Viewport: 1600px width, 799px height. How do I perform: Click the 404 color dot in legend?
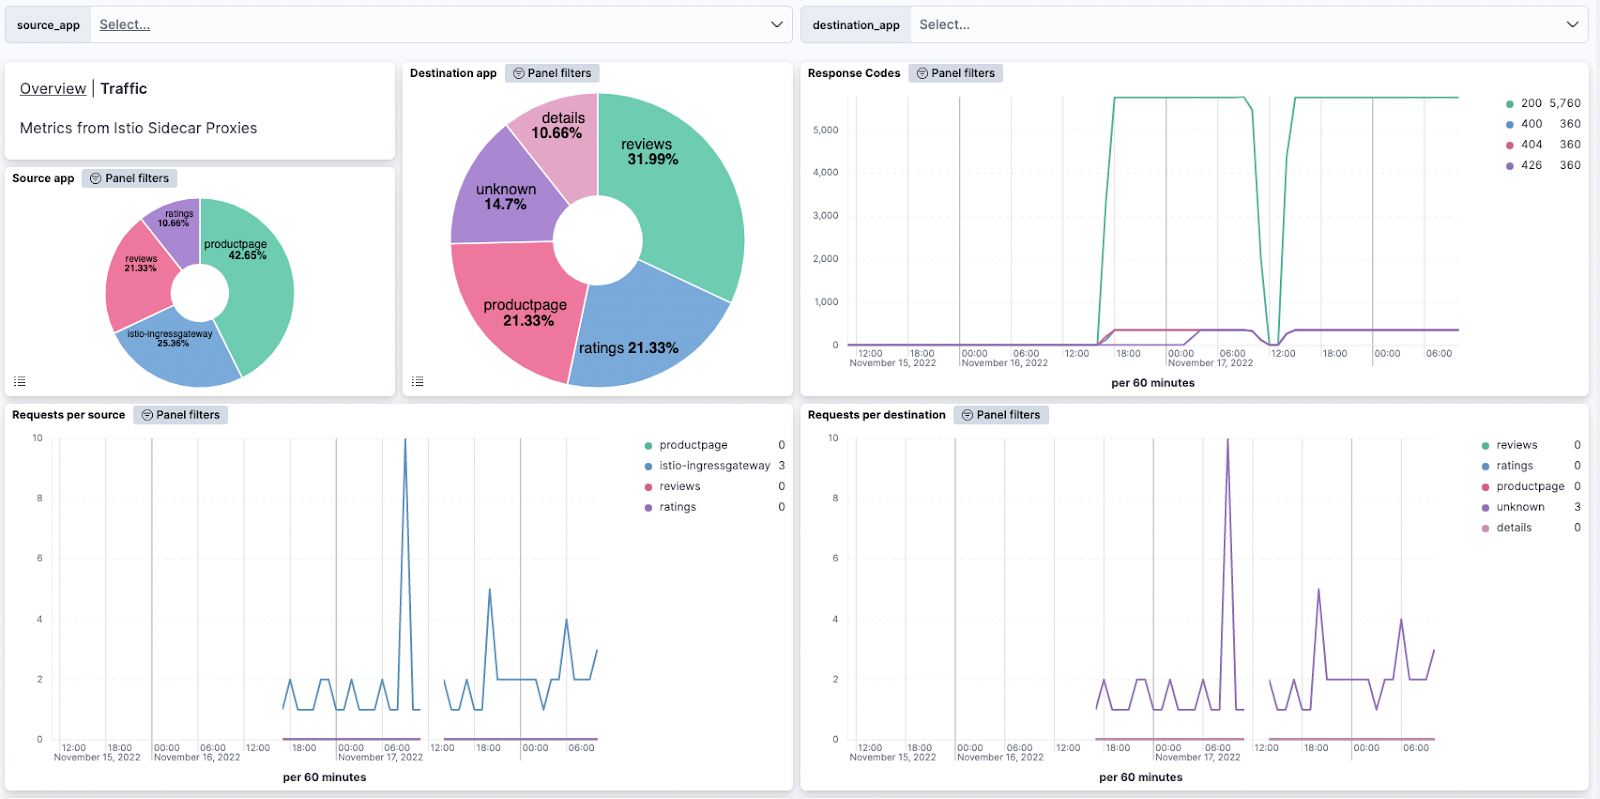(1509, 145)
